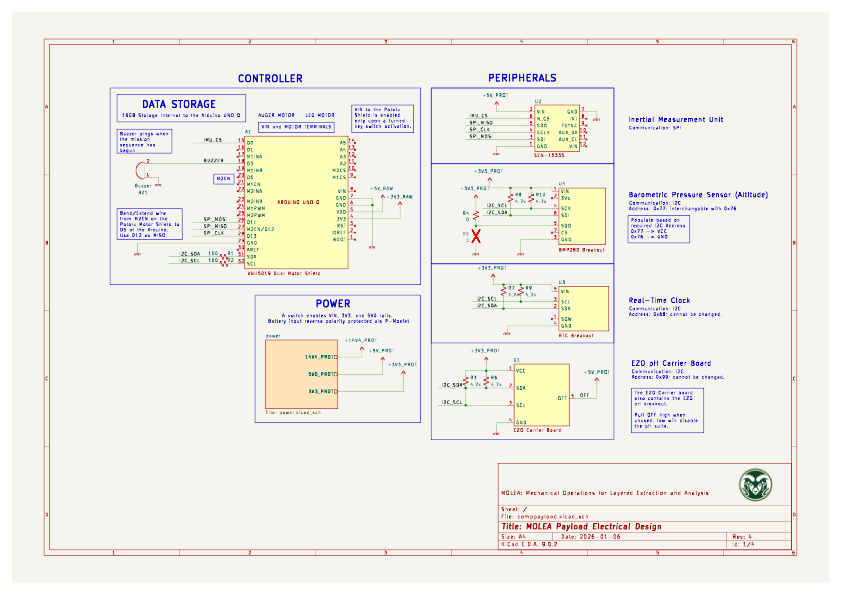Click the buzzer BZ1 symbol
841x595 pixels.
click(142, 171)
